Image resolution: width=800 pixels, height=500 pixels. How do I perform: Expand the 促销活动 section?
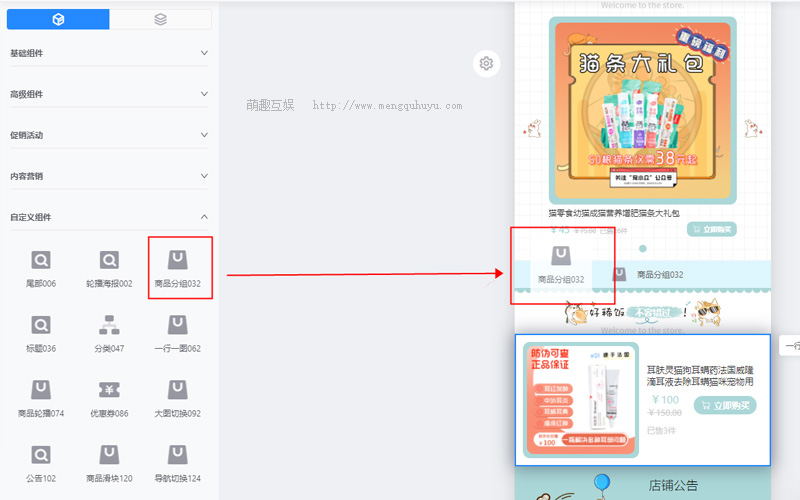(x=109, y=135)
